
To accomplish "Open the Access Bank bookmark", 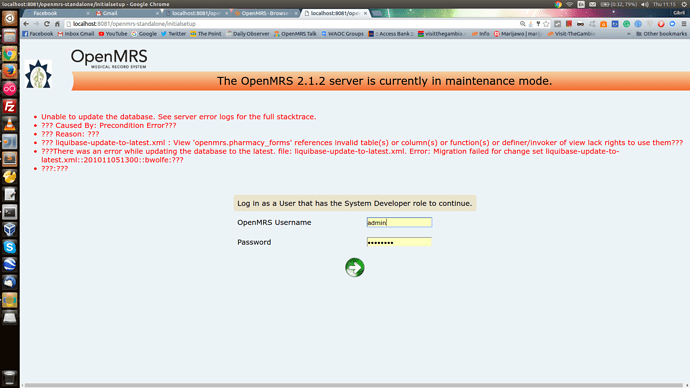I will [x=391, y=33].
